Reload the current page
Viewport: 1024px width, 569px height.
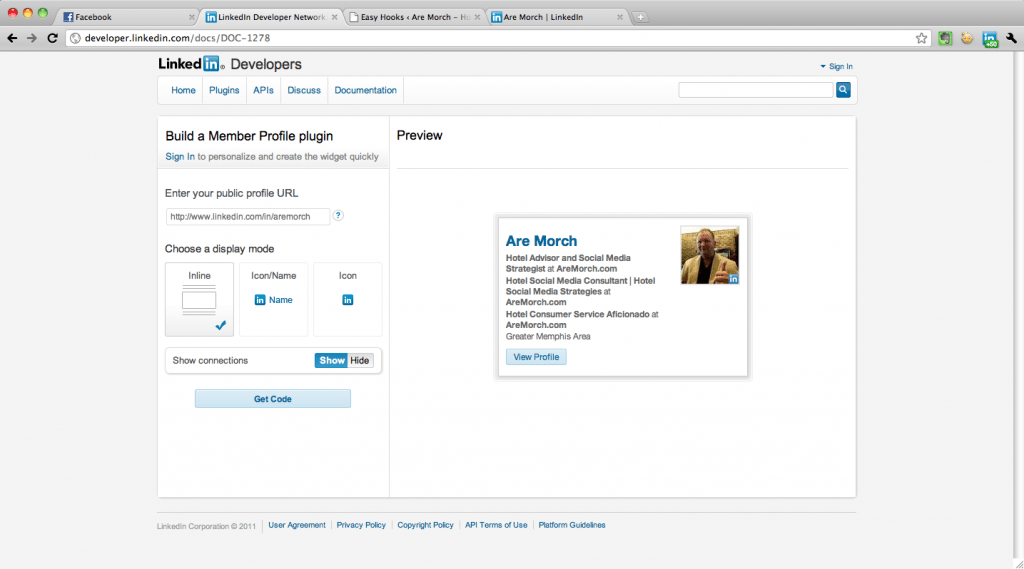click(52, 38)
